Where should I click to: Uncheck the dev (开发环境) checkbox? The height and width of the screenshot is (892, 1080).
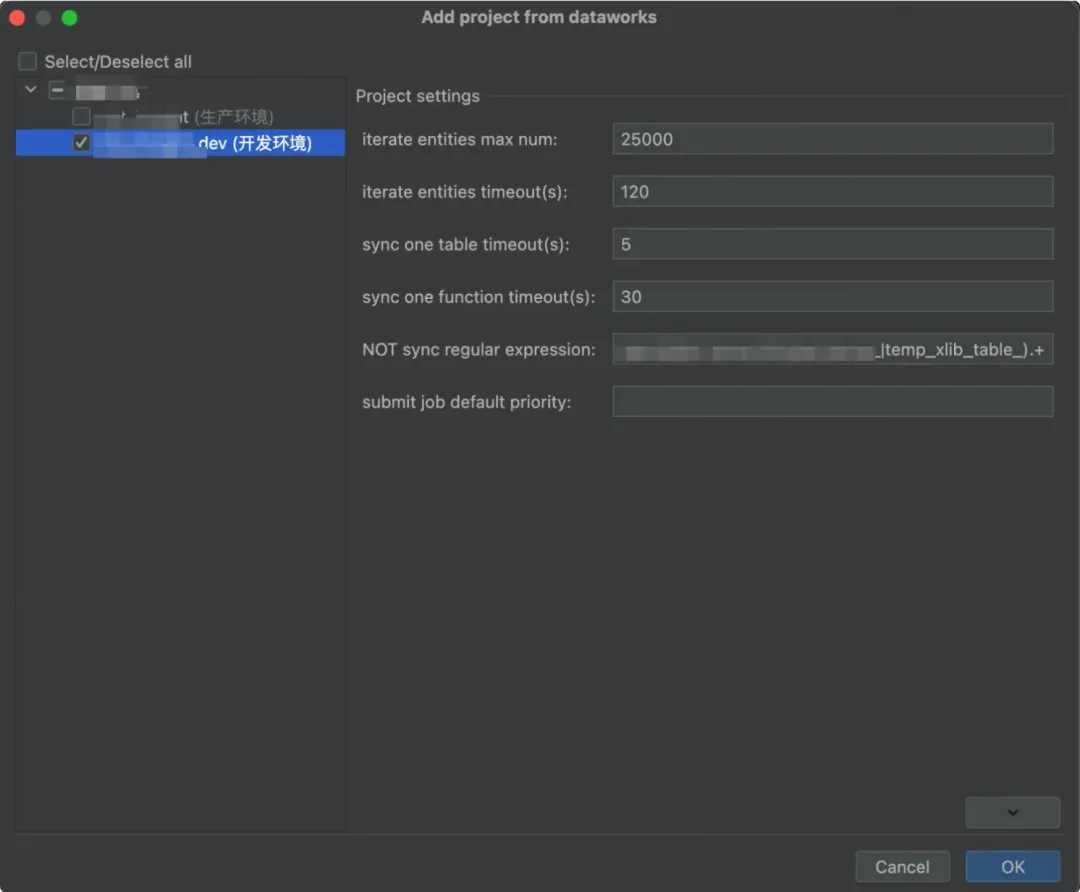point(81,143)
